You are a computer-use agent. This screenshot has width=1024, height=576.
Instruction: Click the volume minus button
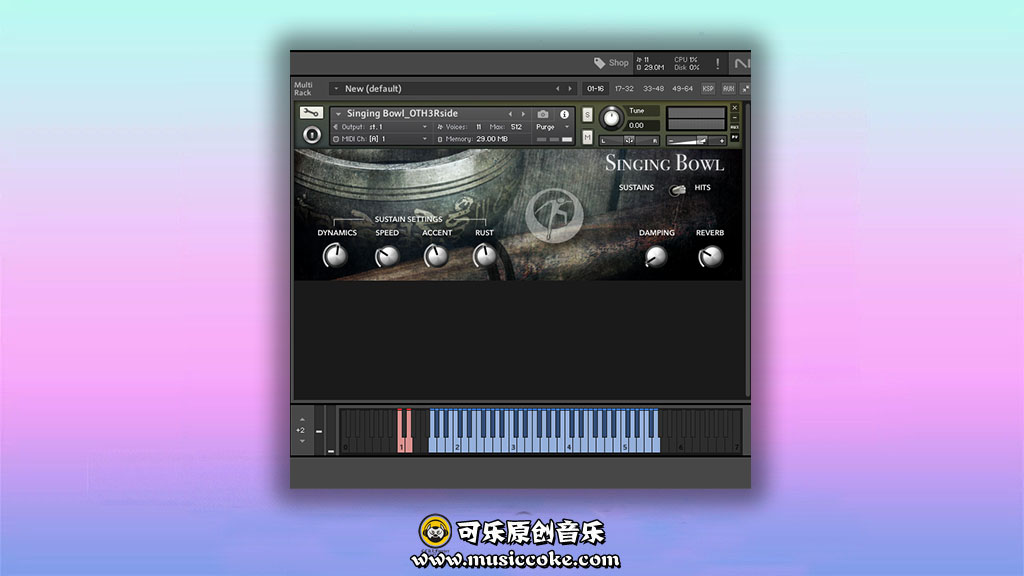point(670,140)
